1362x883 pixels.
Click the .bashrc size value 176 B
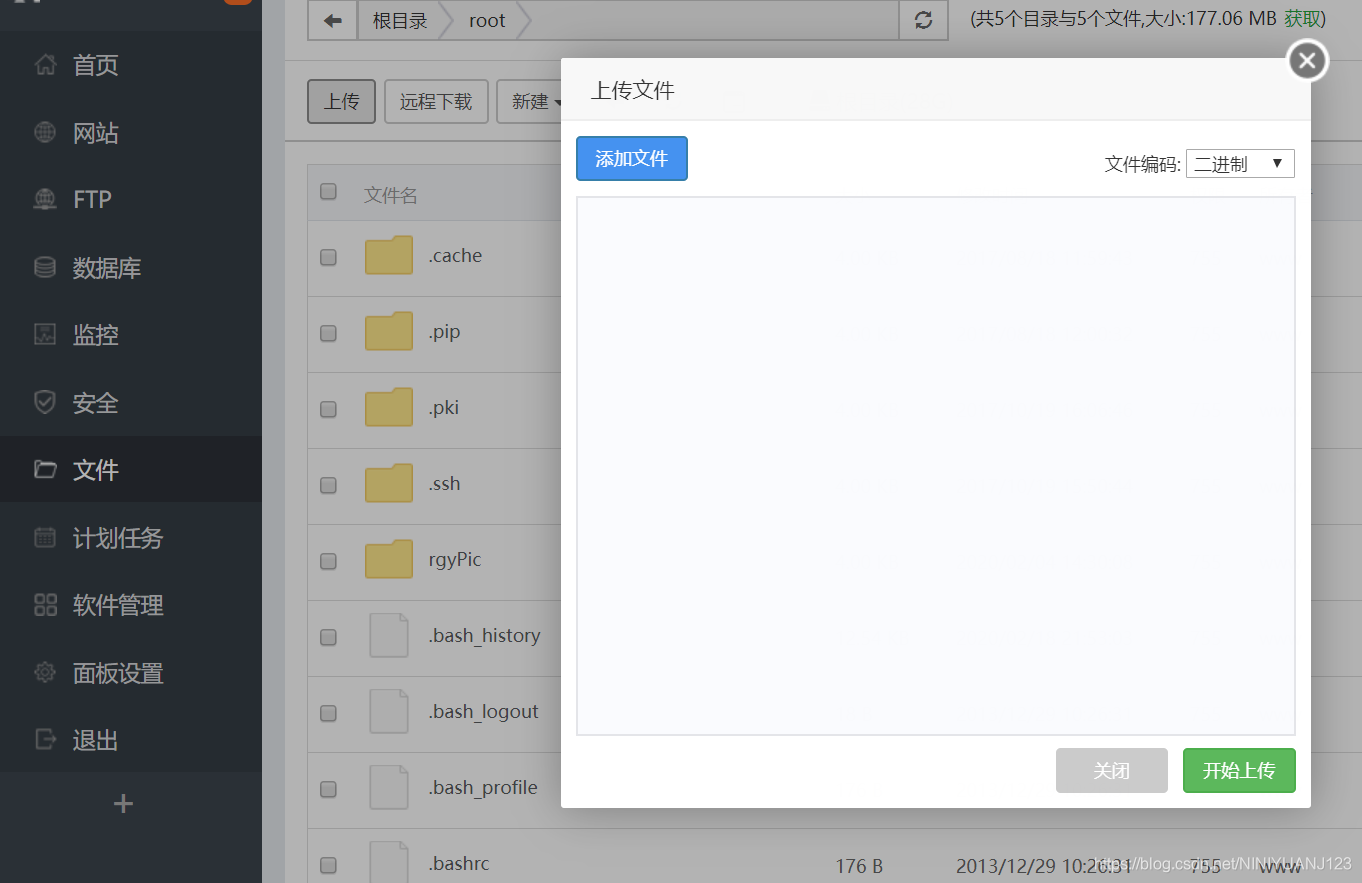tap(859, 866)
